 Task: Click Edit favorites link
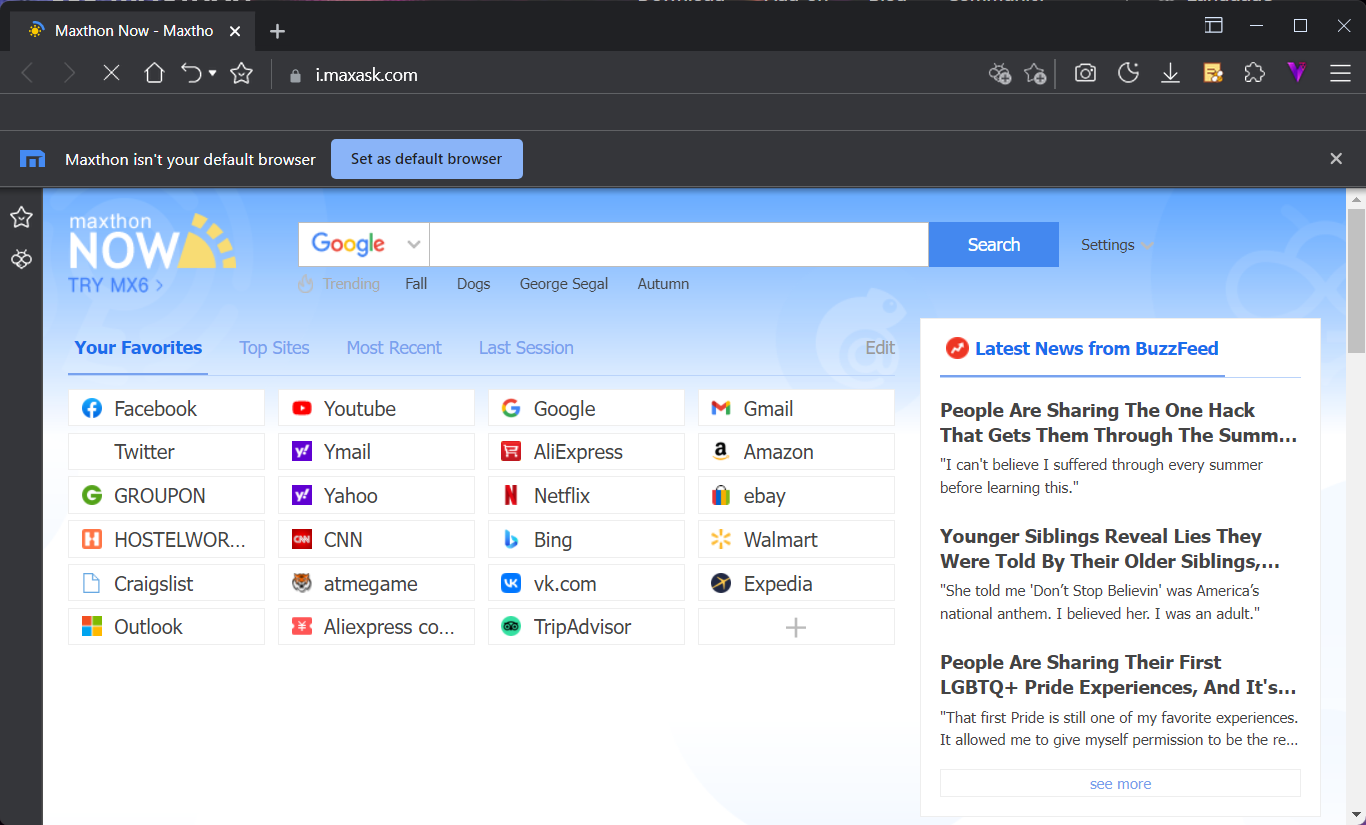[880, 348]
